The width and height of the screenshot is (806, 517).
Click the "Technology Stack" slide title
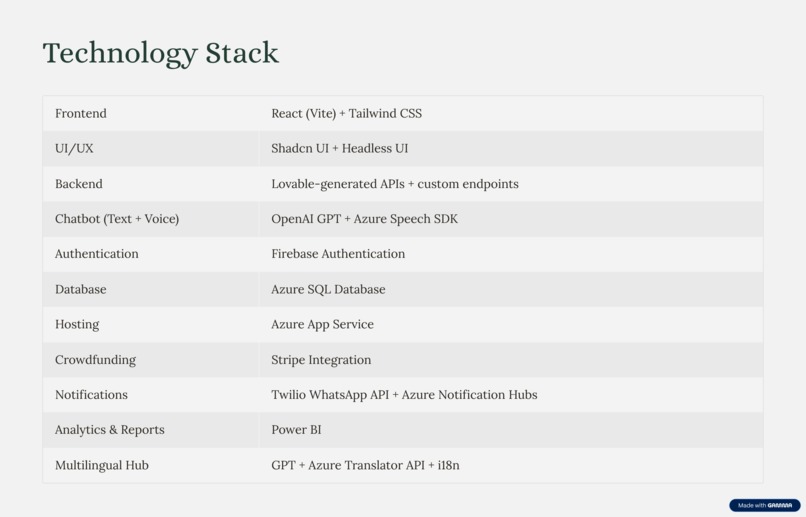click(160, 53)
